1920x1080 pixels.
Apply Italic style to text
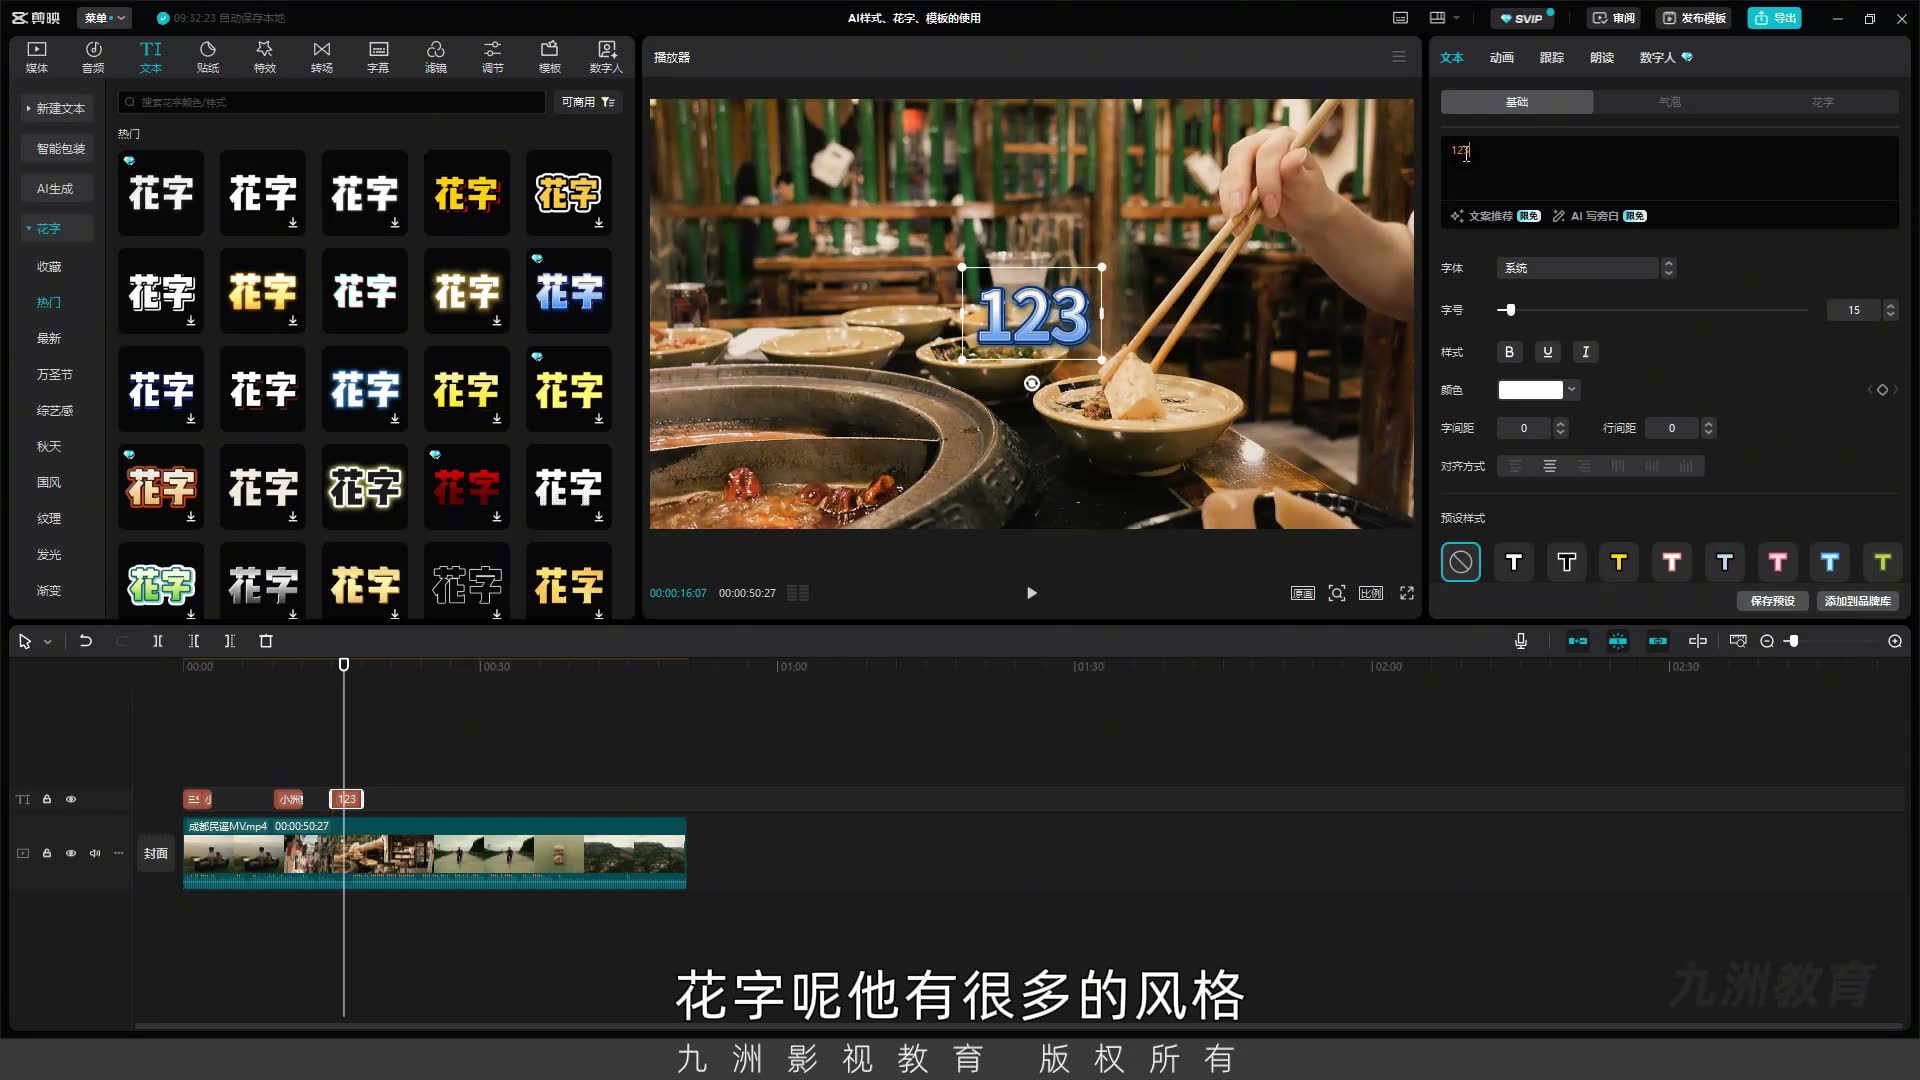coord(1586,352)
